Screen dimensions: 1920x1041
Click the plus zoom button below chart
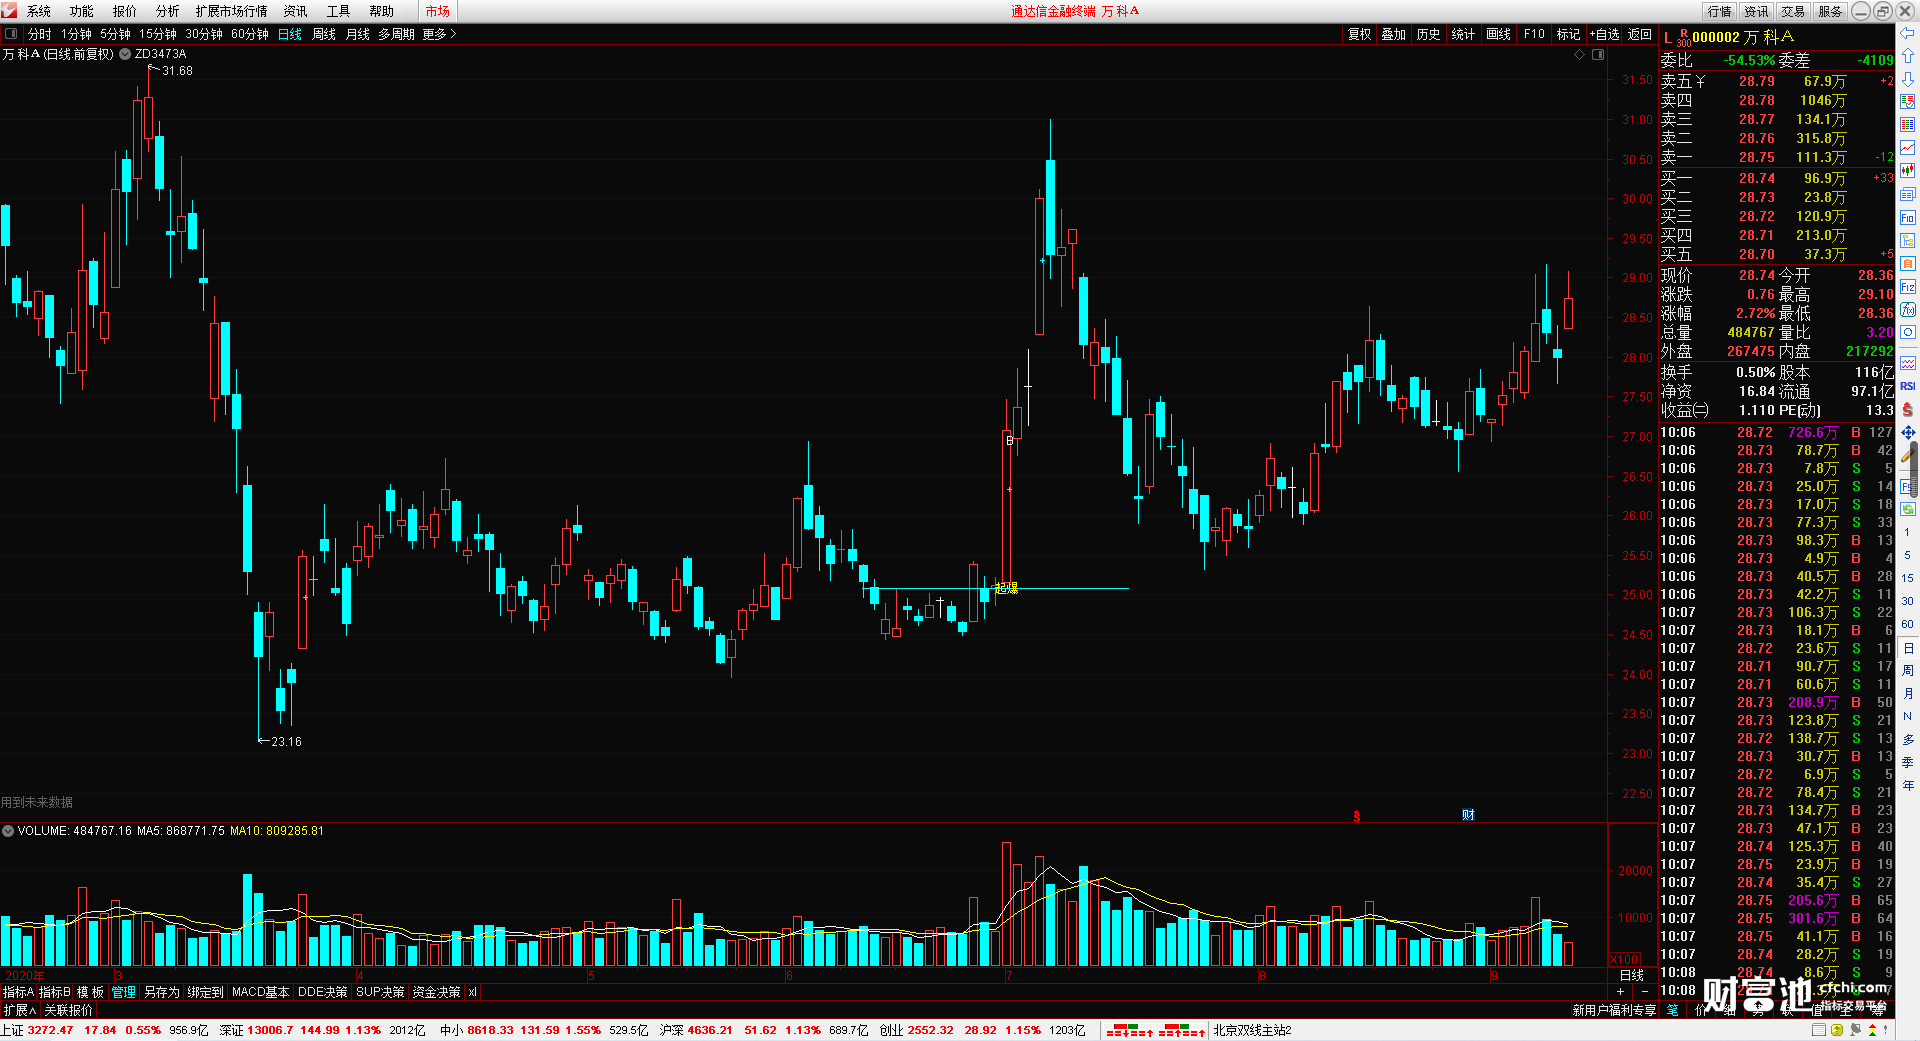point(1620,992)
